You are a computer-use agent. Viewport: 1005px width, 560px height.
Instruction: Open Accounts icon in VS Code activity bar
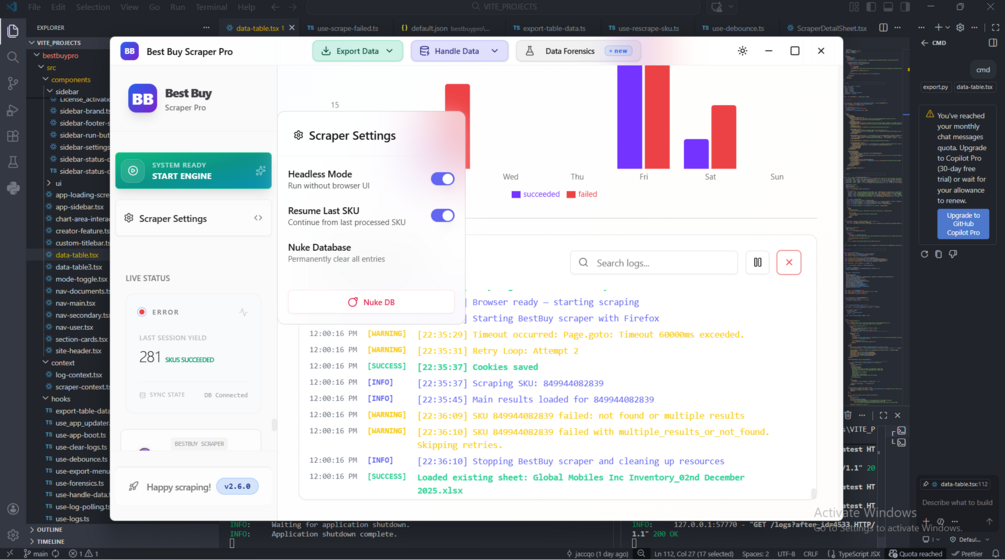13,509
